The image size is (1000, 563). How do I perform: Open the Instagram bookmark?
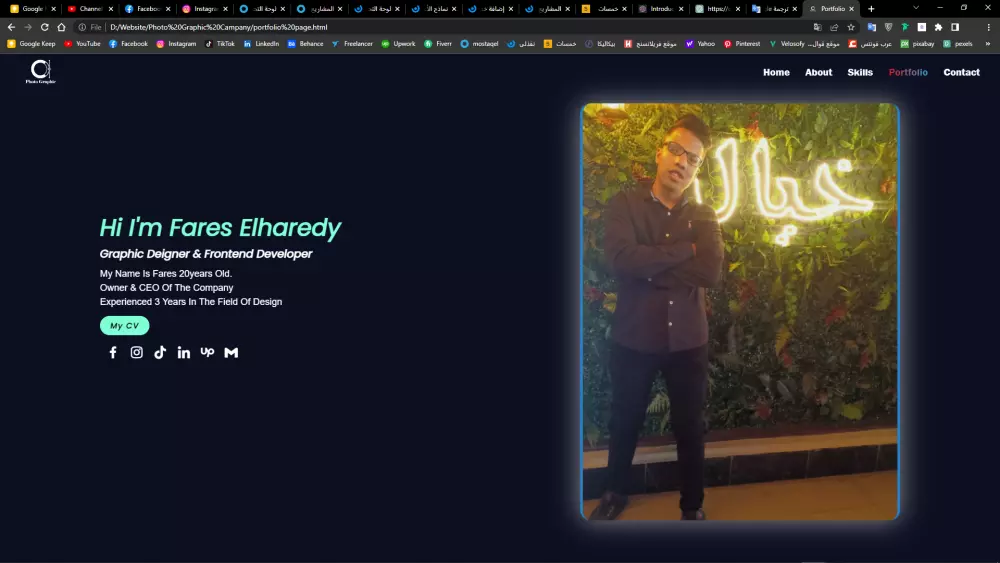[x=176, y=44]
